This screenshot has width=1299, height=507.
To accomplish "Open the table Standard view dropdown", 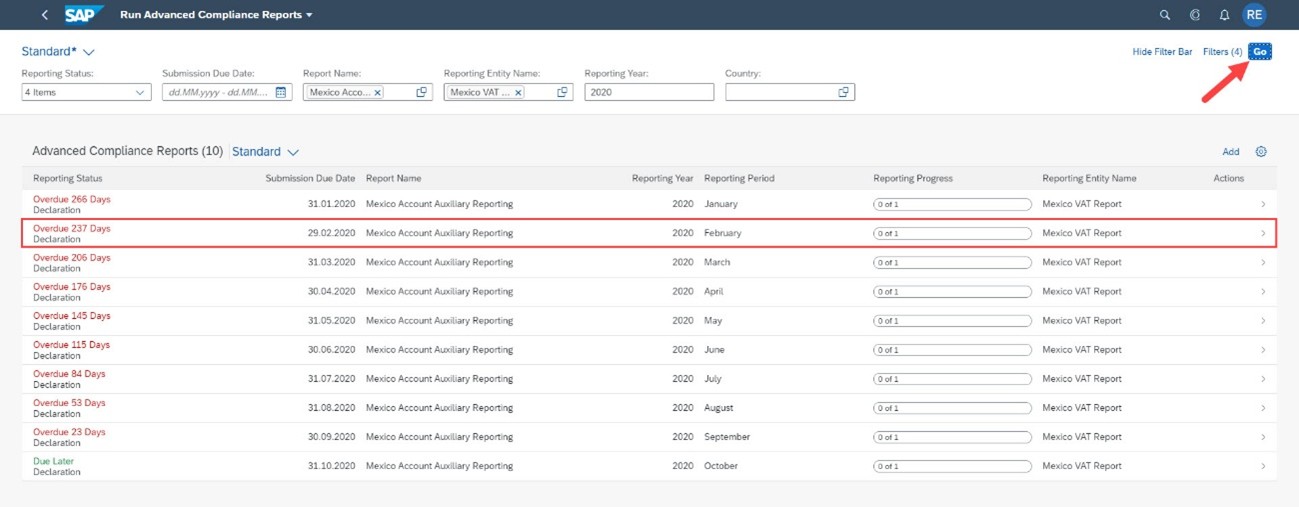I will pyautogui.click(x=292, y=152).
